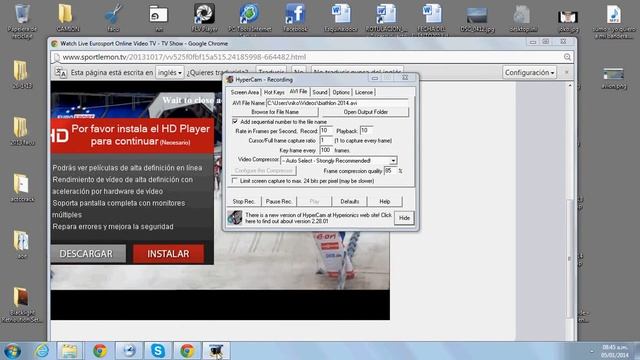Click the Chrome address bar URL
640x360 pixels.
(x=184, y=57)
